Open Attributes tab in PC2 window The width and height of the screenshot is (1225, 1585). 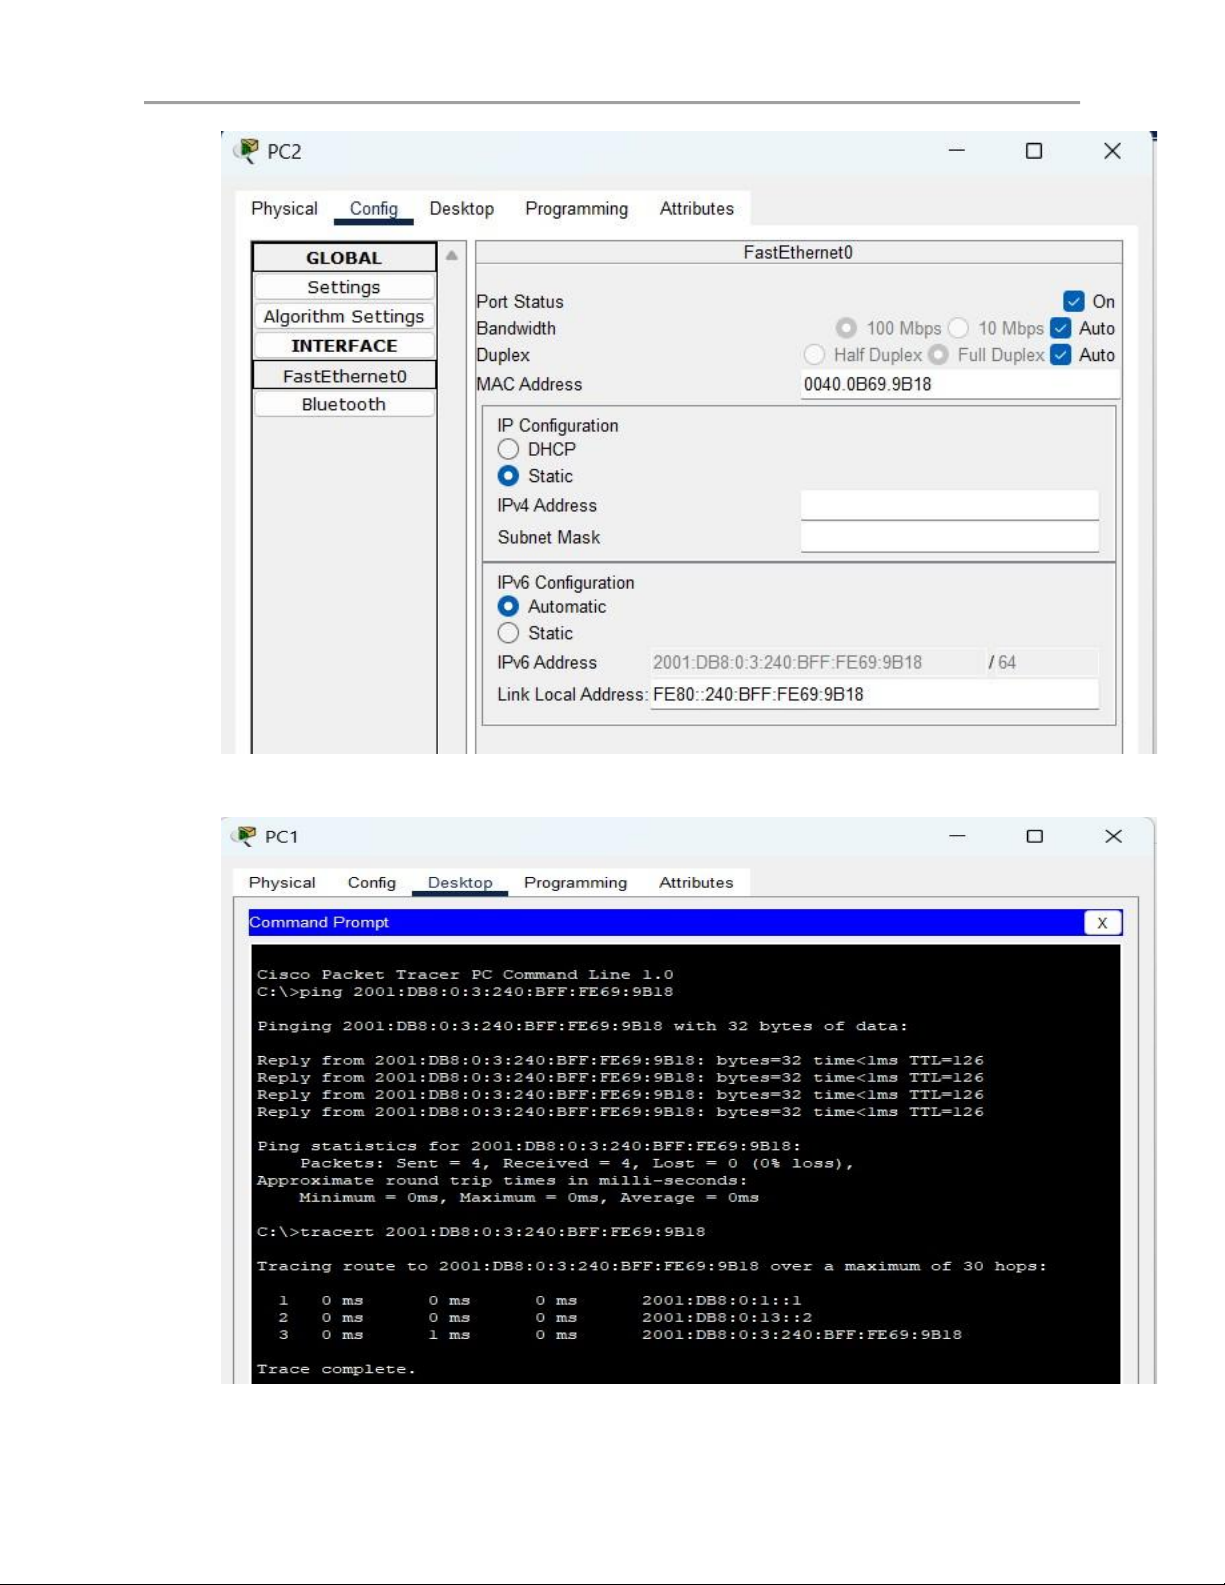[x=696, y=208]
